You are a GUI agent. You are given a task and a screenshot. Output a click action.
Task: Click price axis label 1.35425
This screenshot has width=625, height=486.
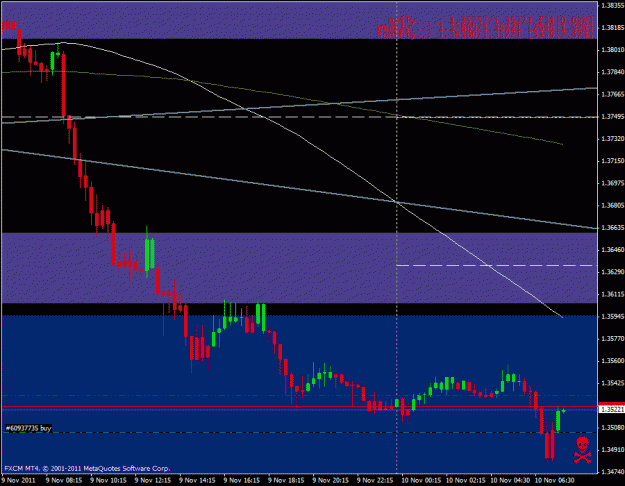click(x=613, y=383)
